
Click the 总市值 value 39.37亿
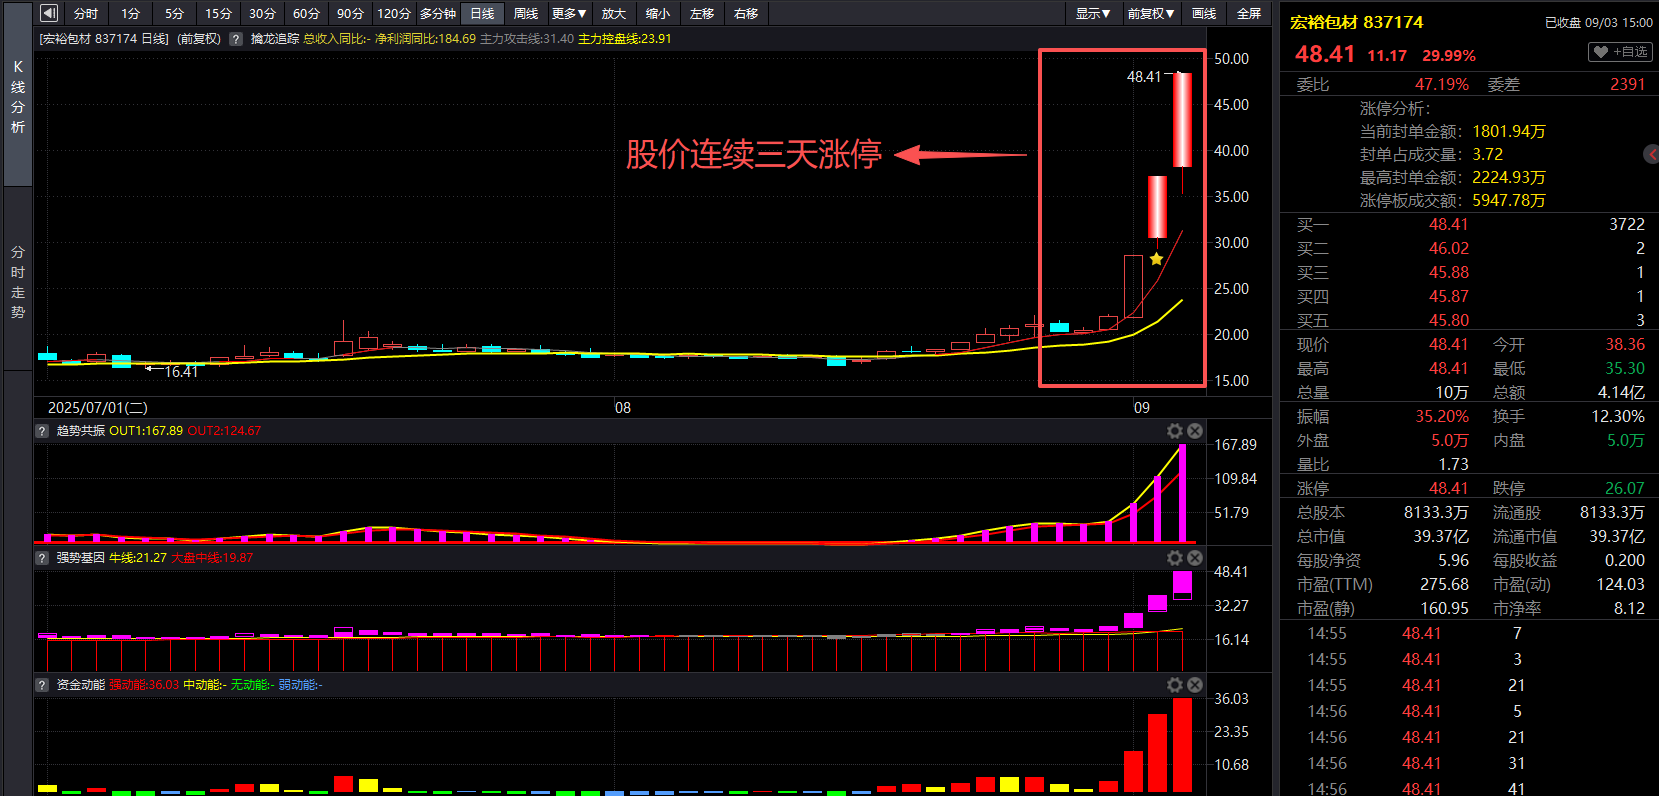click(1441, 537)
